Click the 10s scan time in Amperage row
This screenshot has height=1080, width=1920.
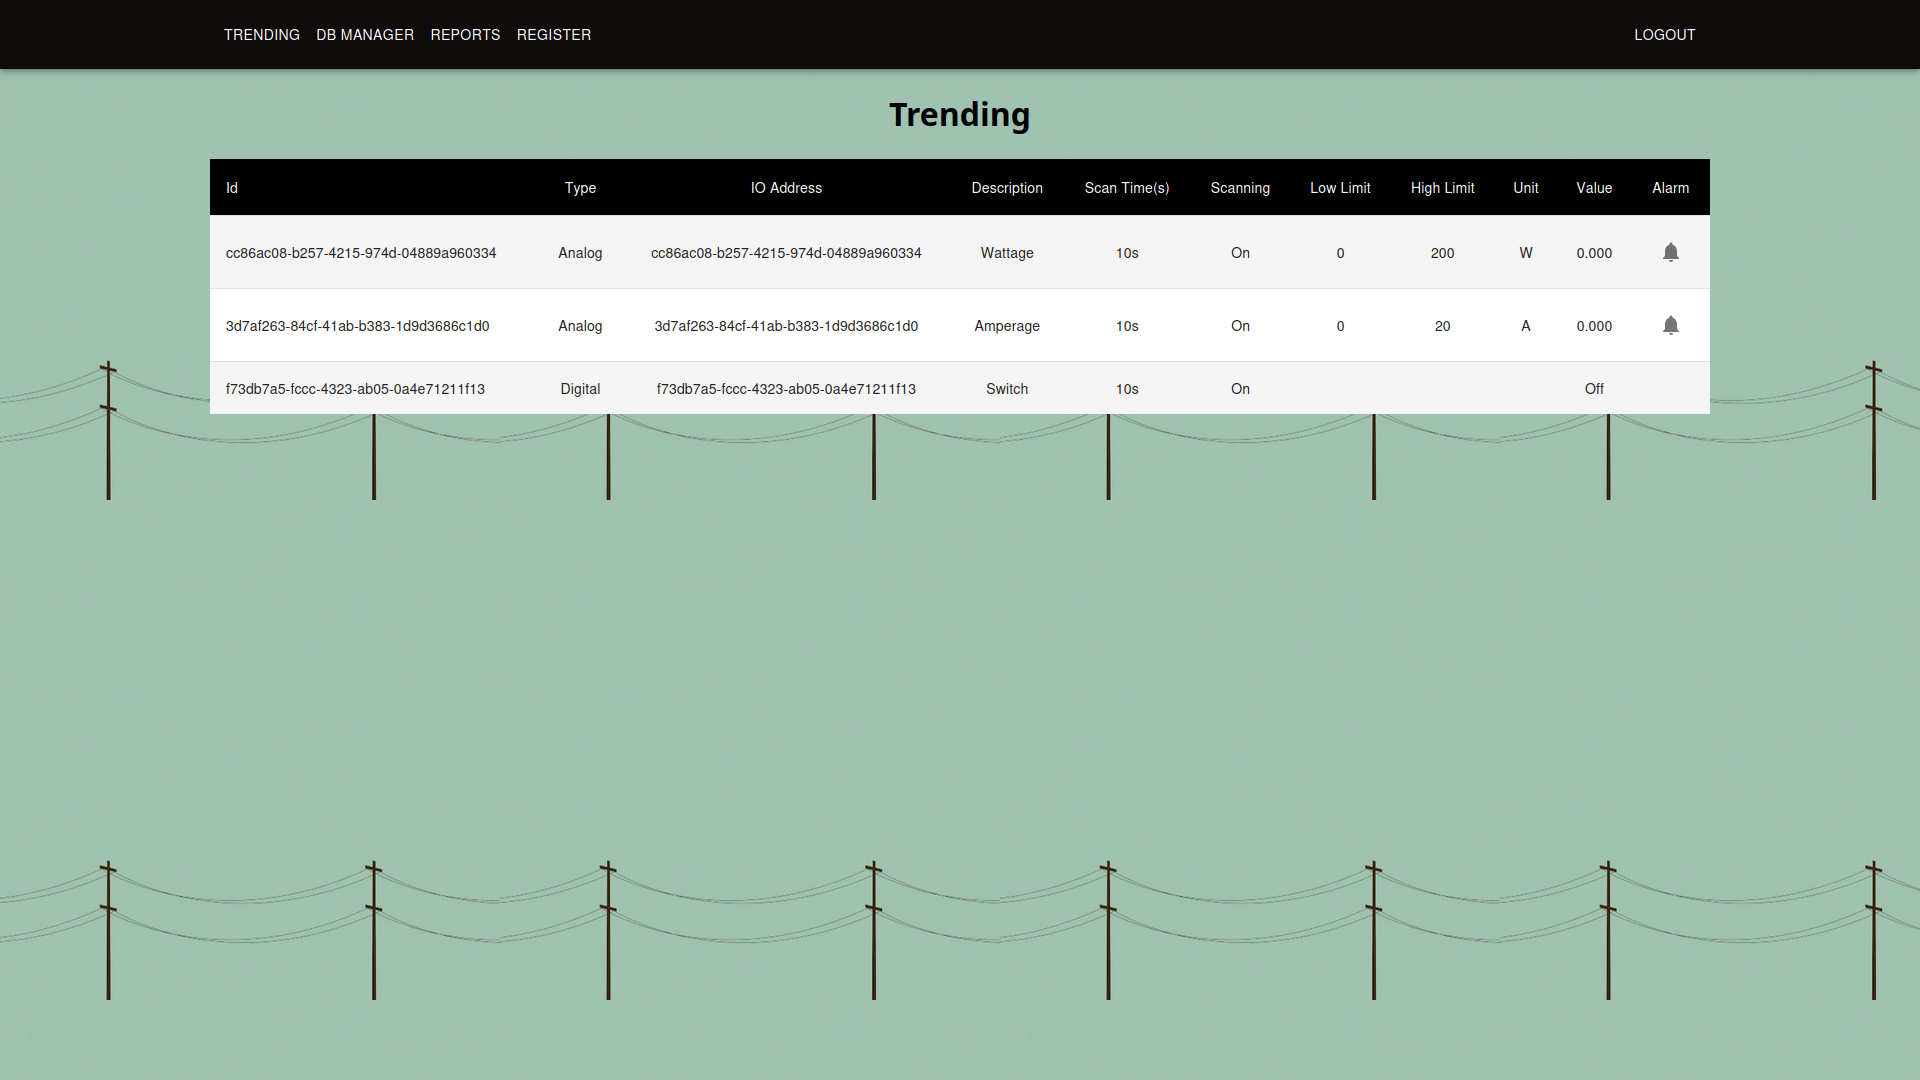[x=1127, y=326]
